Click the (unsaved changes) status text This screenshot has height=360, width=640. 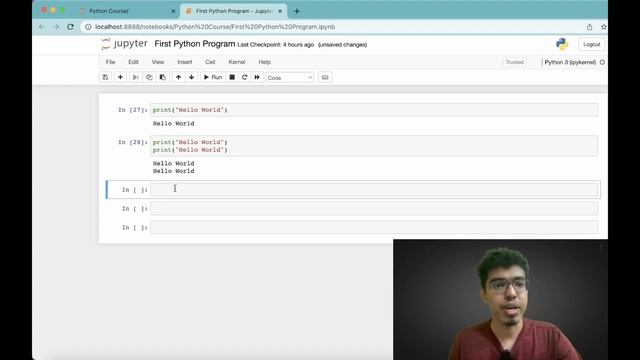(x=342, y=44)
